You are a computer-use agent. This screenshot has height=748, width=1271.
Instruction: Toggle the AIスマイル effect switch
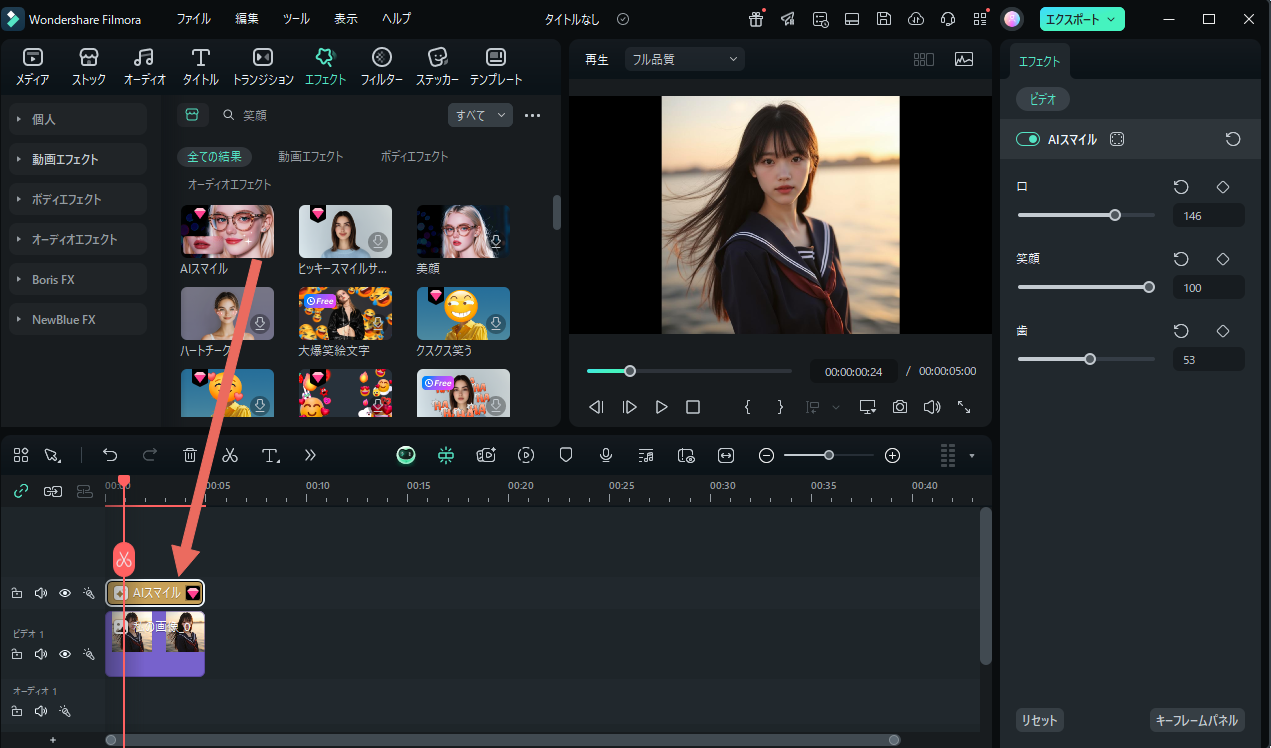(x=1028, y=139)
